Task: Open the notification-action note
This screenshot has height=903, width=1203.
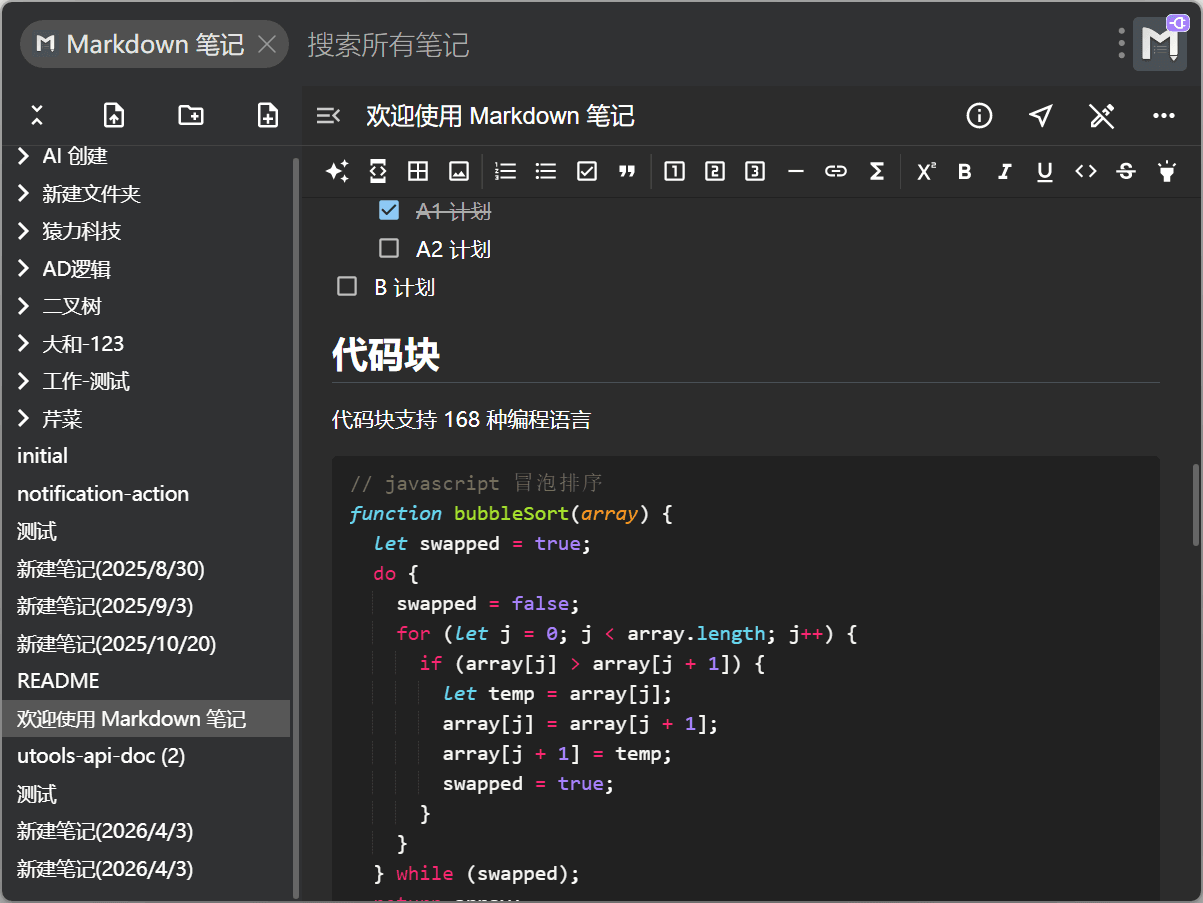Action: point(103,494)
